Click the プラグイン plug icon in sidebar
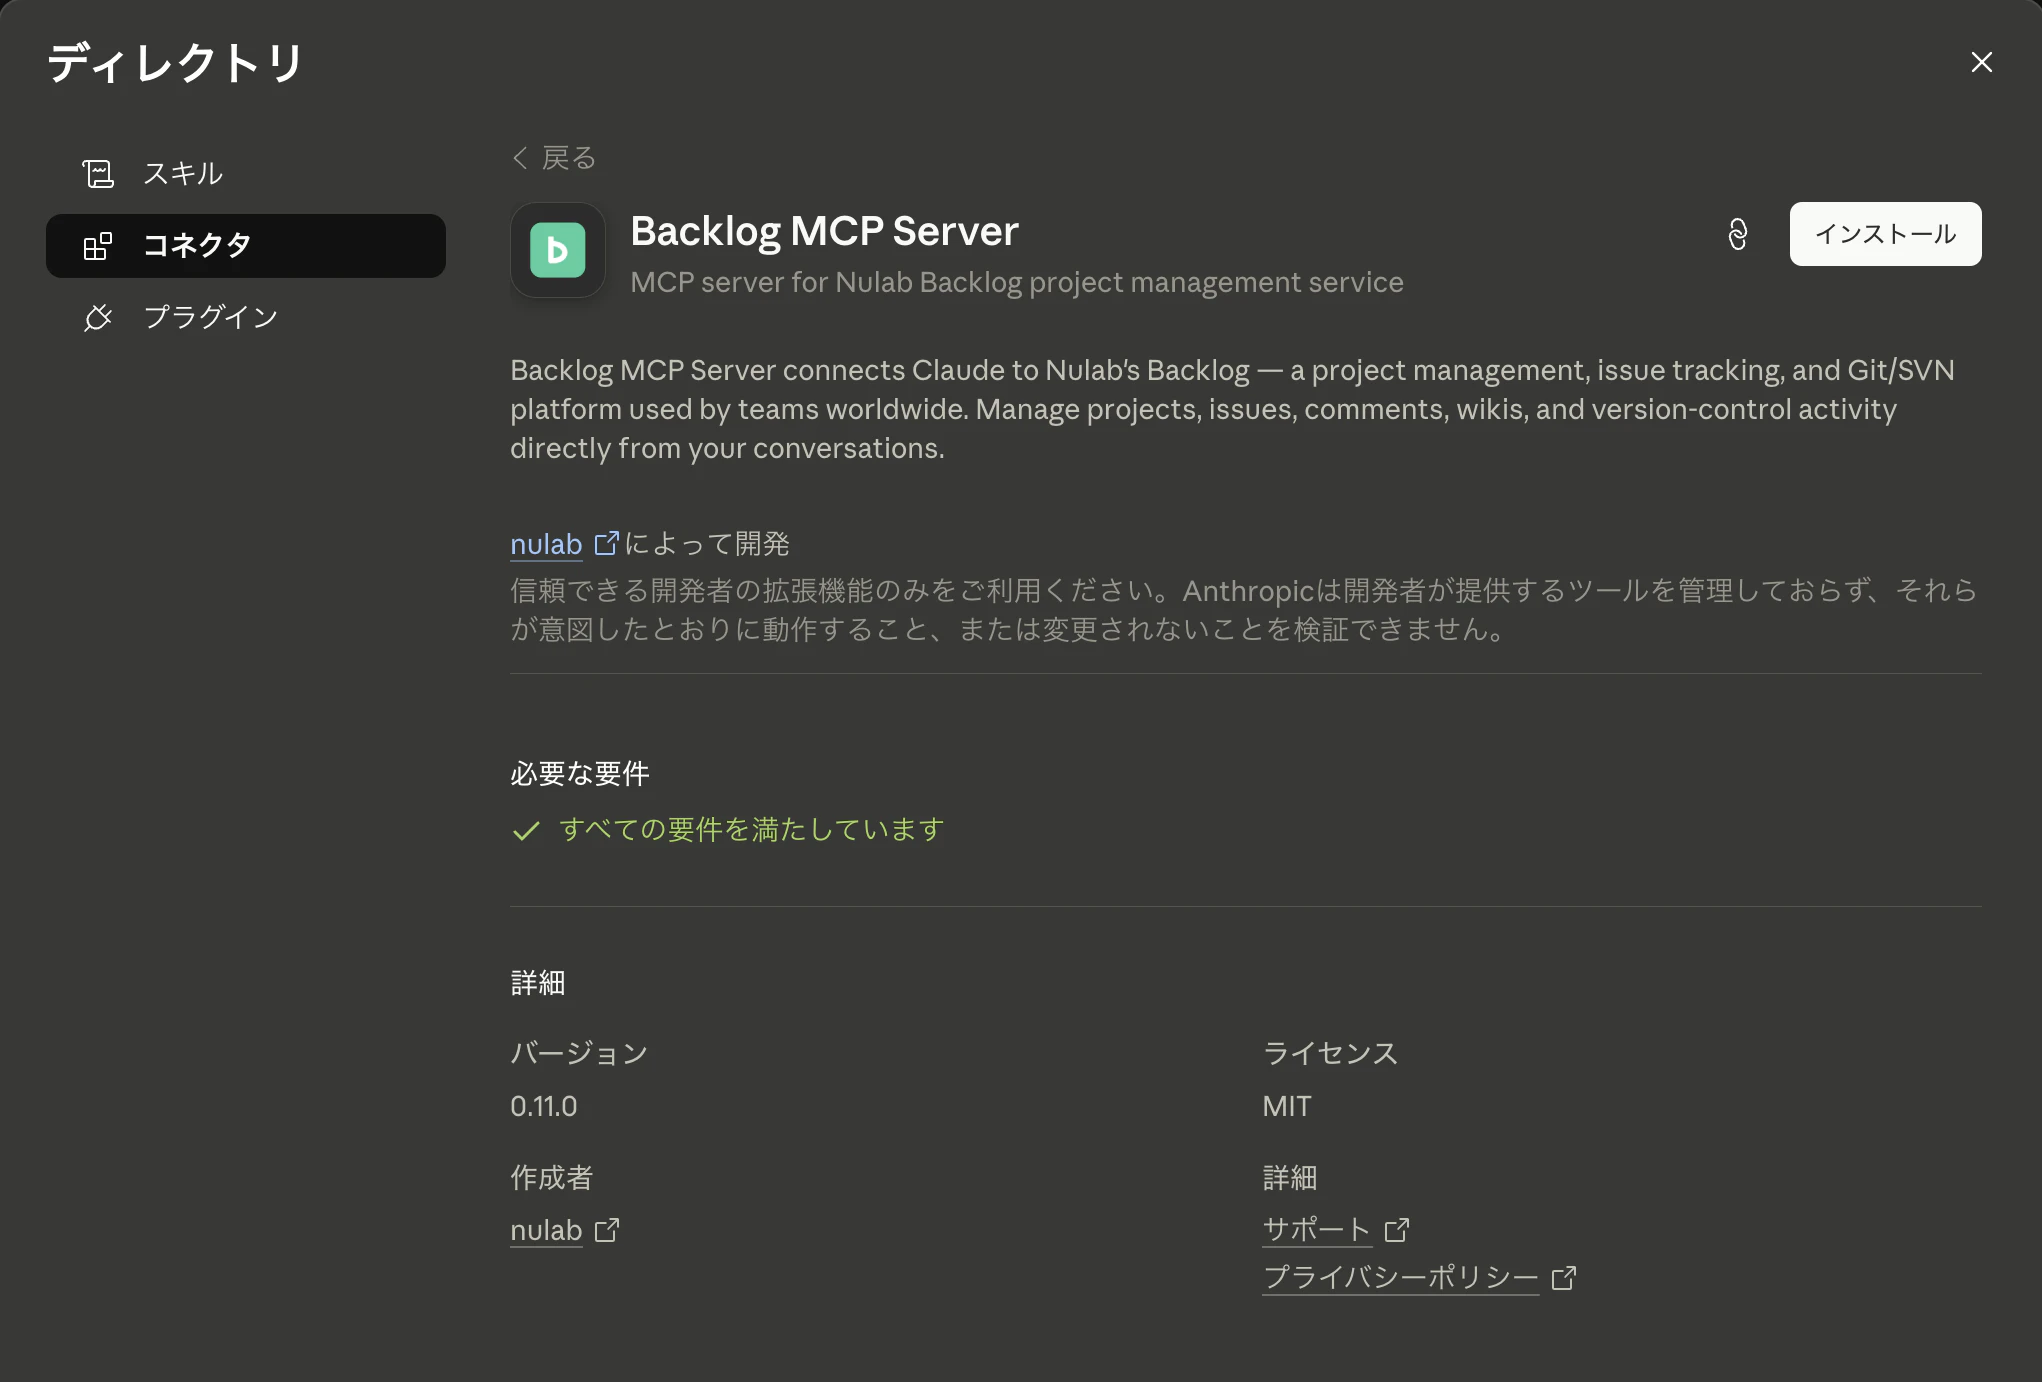2042x1382 pixels. [98, 318]
